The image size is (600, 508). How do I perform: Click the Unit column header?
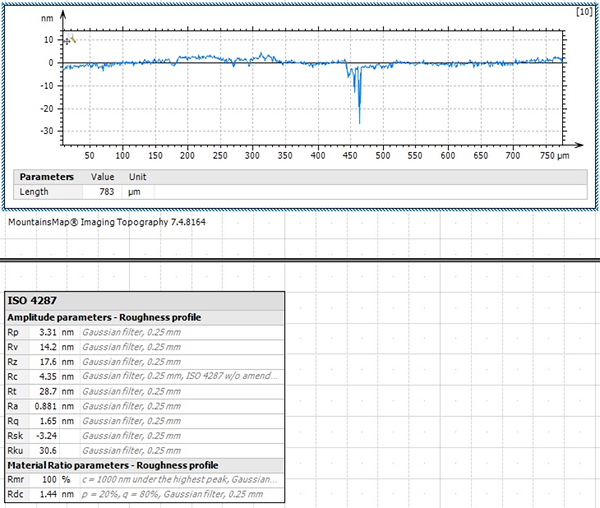[137, 177]
